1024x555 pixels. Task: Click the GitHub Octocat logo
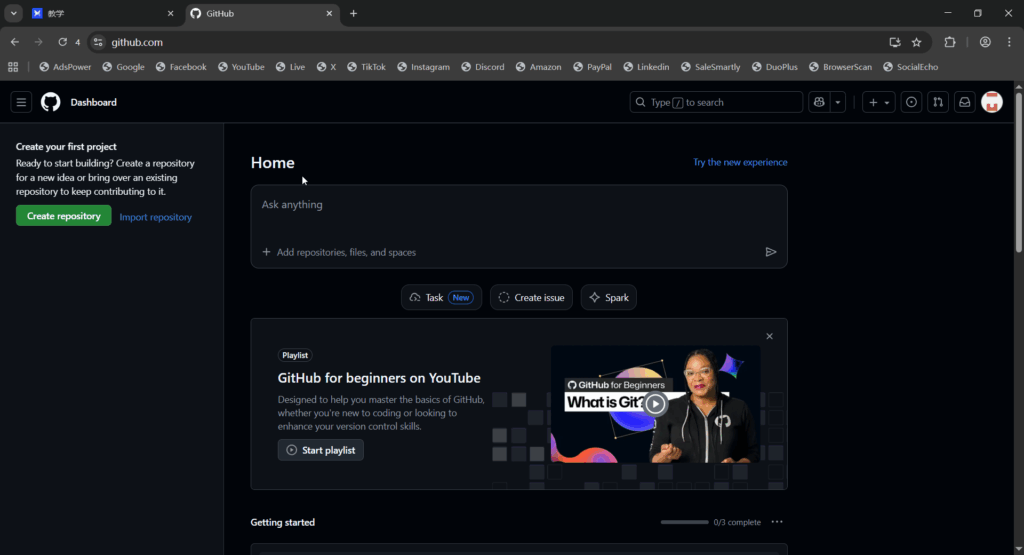(x=51, y=102)
